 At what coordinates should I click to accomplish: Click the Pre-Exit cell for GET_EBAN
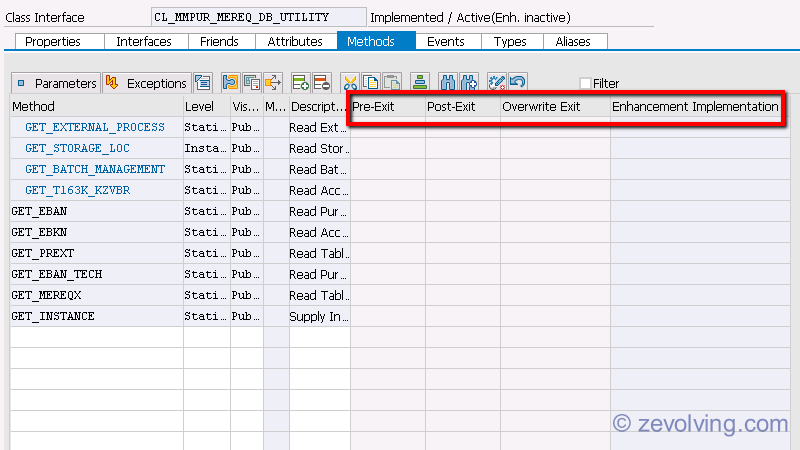click(x=388, y=211)
